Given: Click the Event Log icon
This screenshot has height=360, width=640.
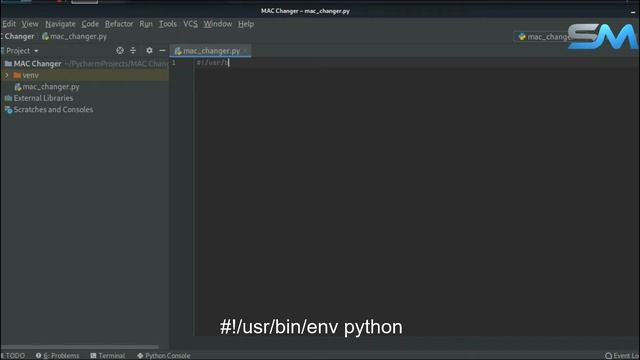Looking at the screenshot, I should coord(608,356).
